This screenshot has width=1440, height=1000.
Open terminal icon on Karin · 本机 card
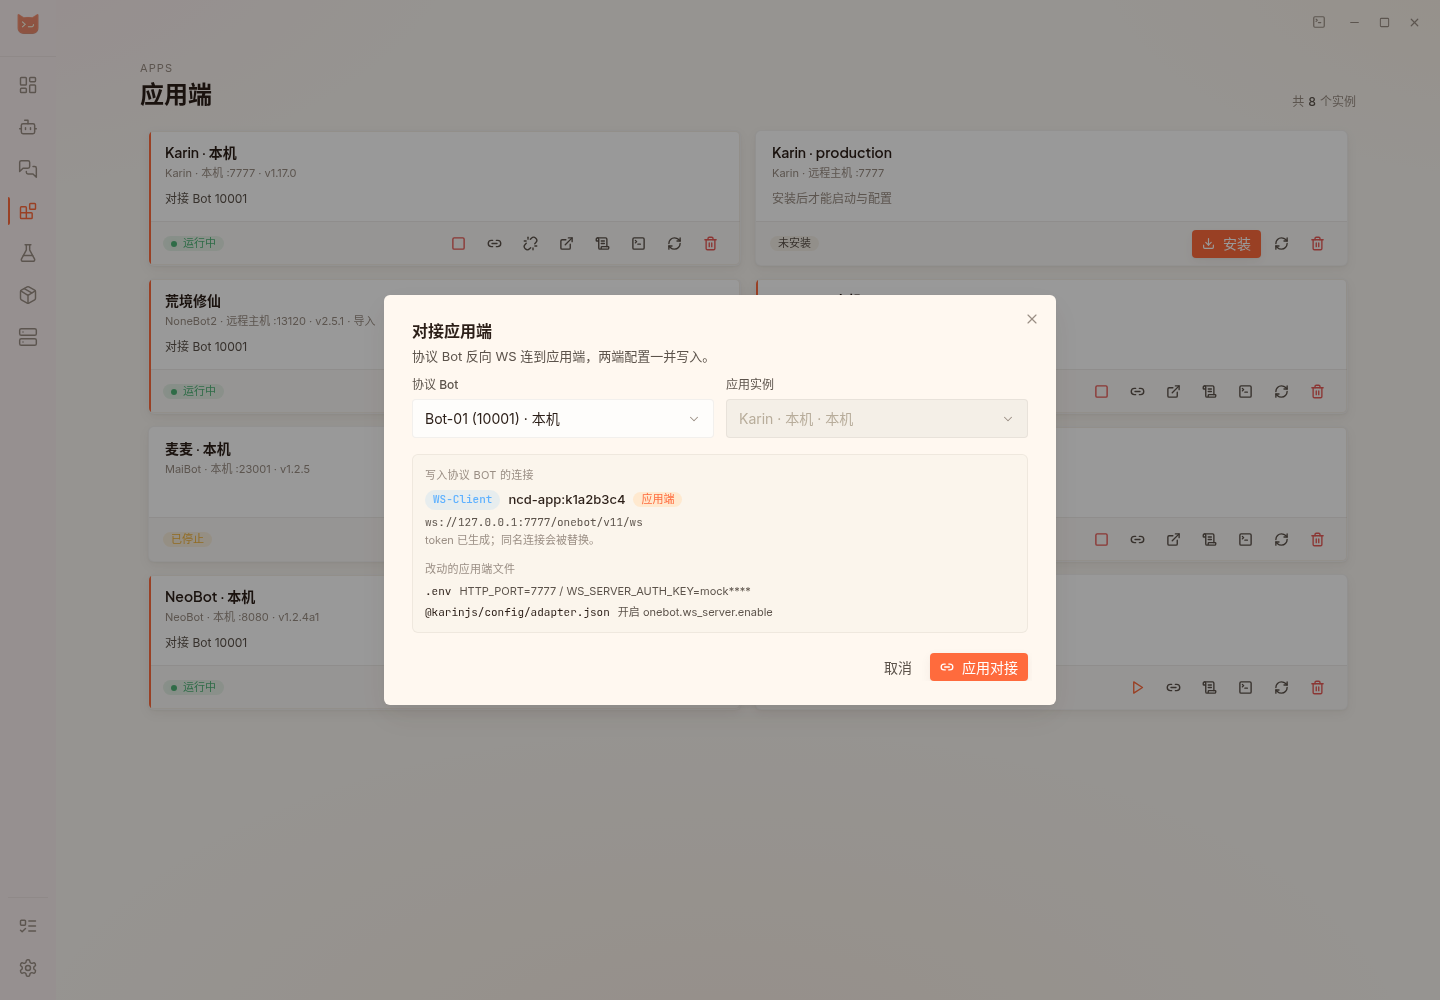coord(639,244)
